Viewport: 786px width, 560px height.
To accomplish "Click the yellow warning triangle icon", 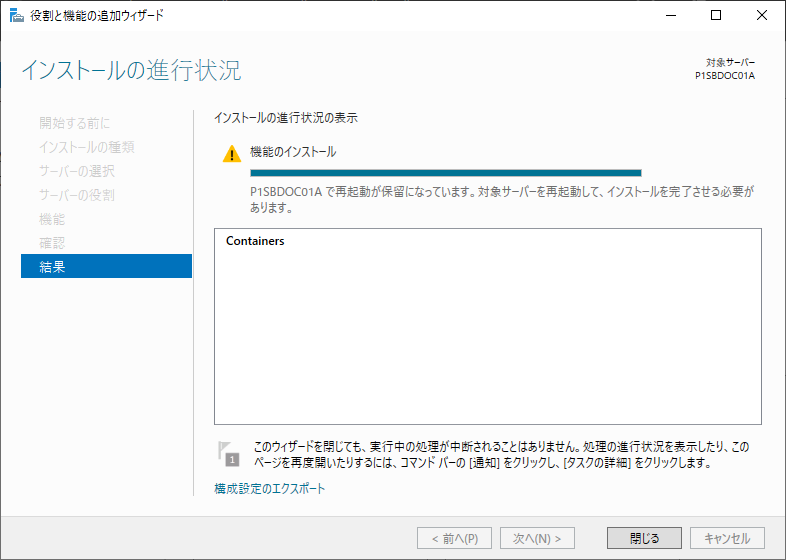I will tap(232, 153).
